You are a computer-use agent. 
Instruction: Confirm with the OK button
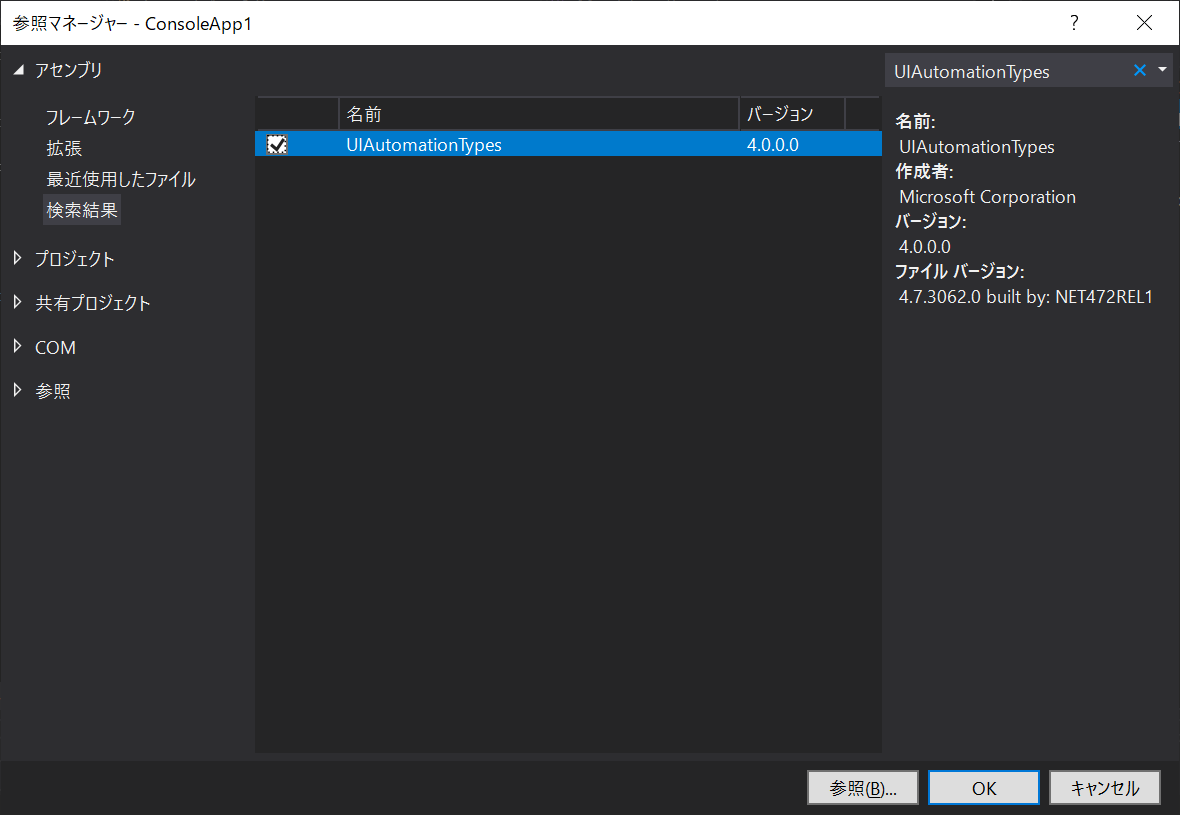coord(983,788)
